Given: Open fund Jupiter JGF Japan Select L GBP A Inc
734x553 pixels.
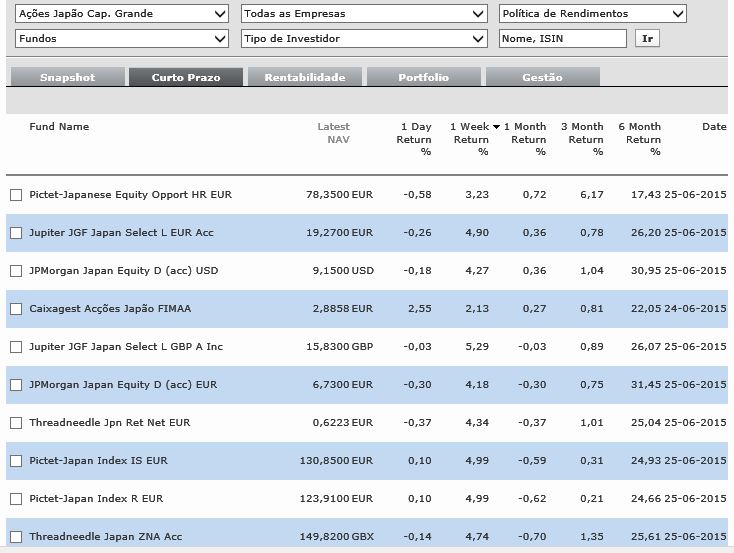Looking at the screenshot, I should pos(126,347).
